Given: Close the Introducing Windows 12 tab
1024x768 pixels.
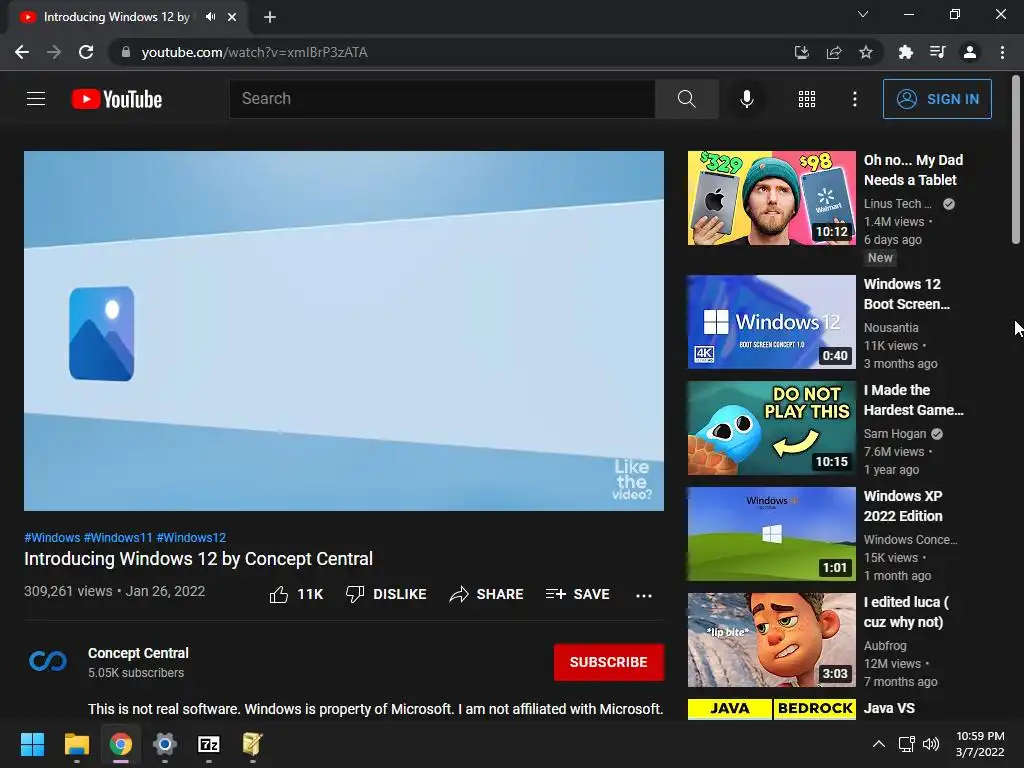Looking at the screenshot, I should (x=232, y=17).
